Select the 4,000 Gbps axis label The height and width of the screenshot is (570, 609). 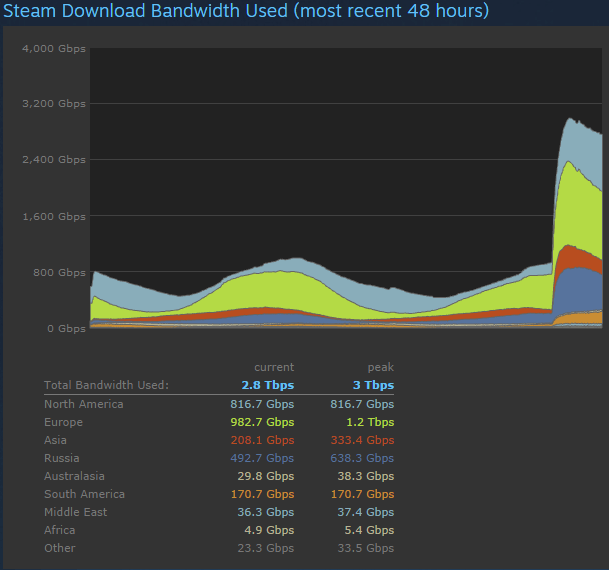[54, 49]
